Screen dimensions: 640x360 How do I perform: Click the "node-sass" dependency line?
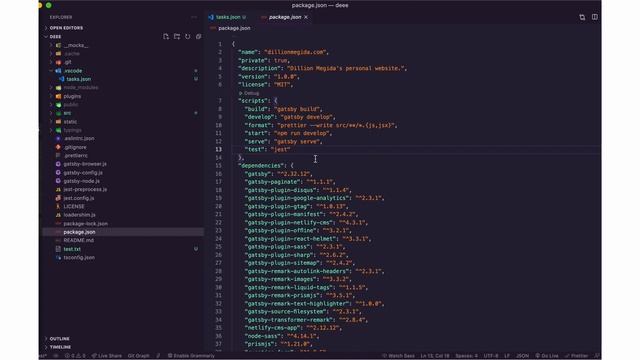point(282,336)
